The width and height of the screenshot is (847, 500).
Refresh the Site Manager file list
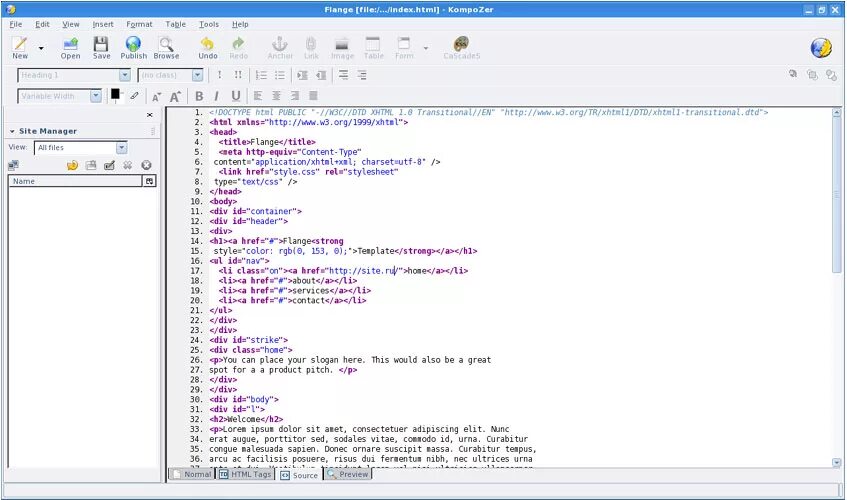72,165
